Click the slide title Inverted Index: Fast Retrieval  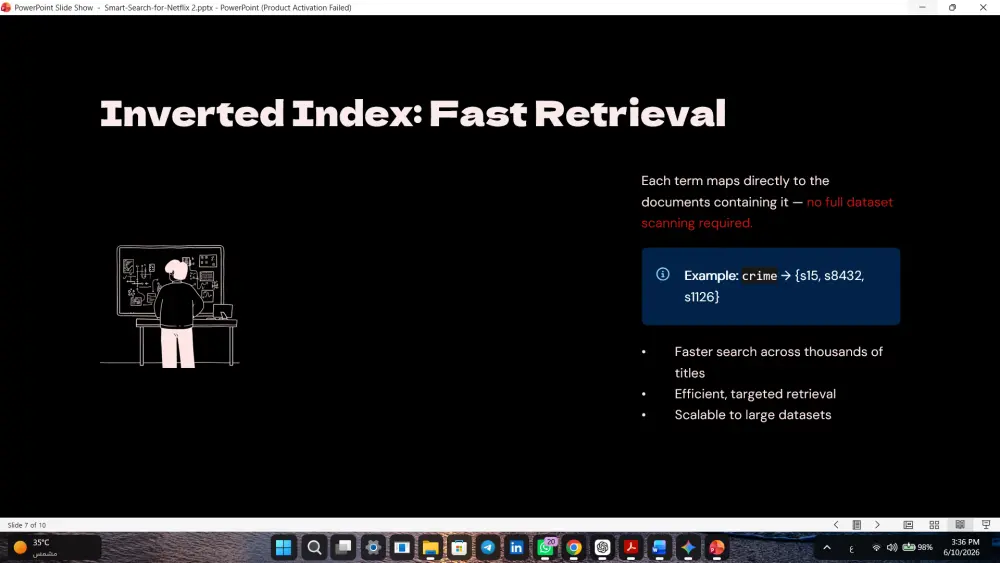(413, 113)
